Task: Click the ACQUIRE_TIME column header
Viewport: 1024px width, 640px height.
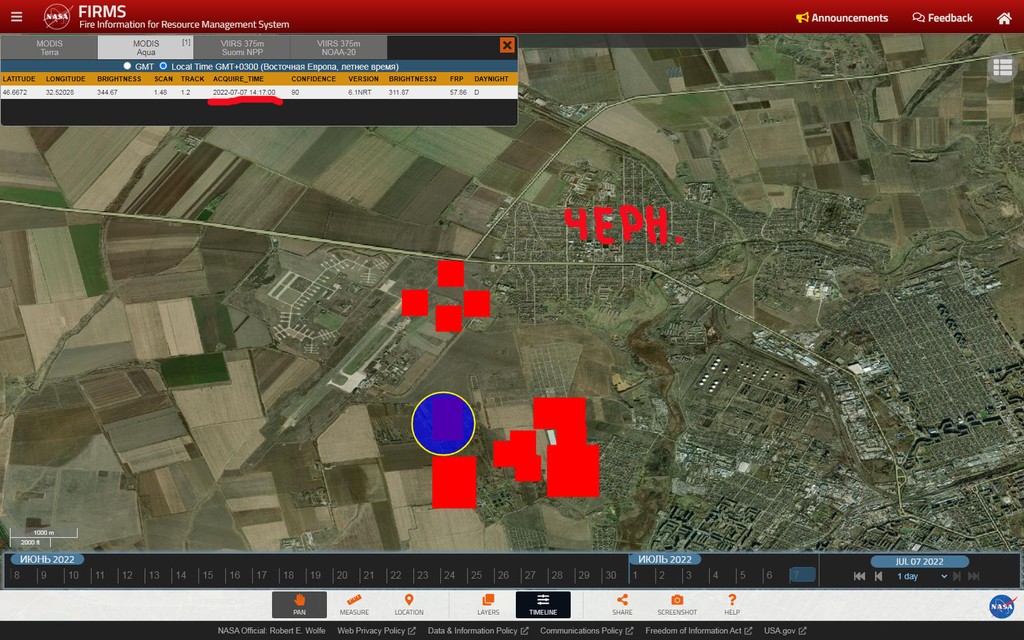Action: [238, 79]
